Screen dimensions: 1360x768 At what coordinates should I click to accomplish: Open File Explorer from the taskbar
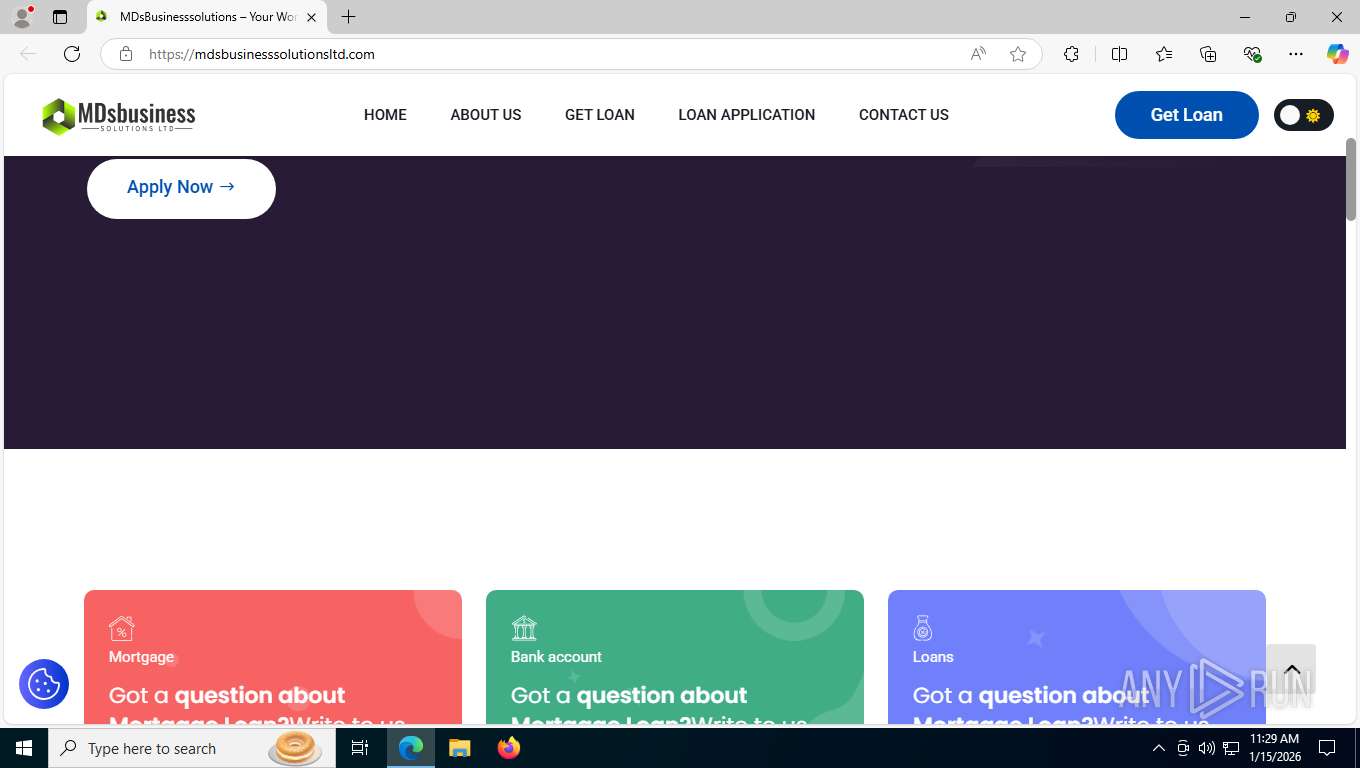point(459,748)
